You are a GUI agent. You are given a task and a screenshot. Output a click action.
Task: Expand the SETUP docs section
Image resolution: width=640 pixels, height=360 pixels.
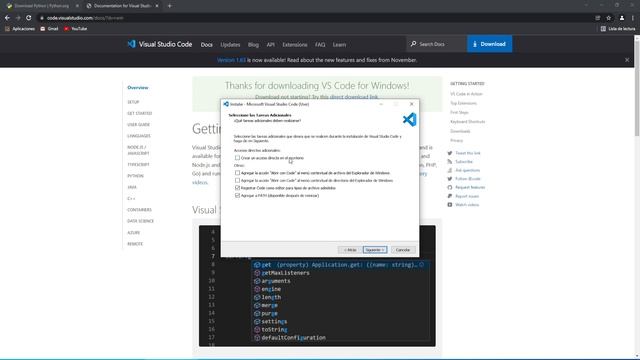click(133, 102)
